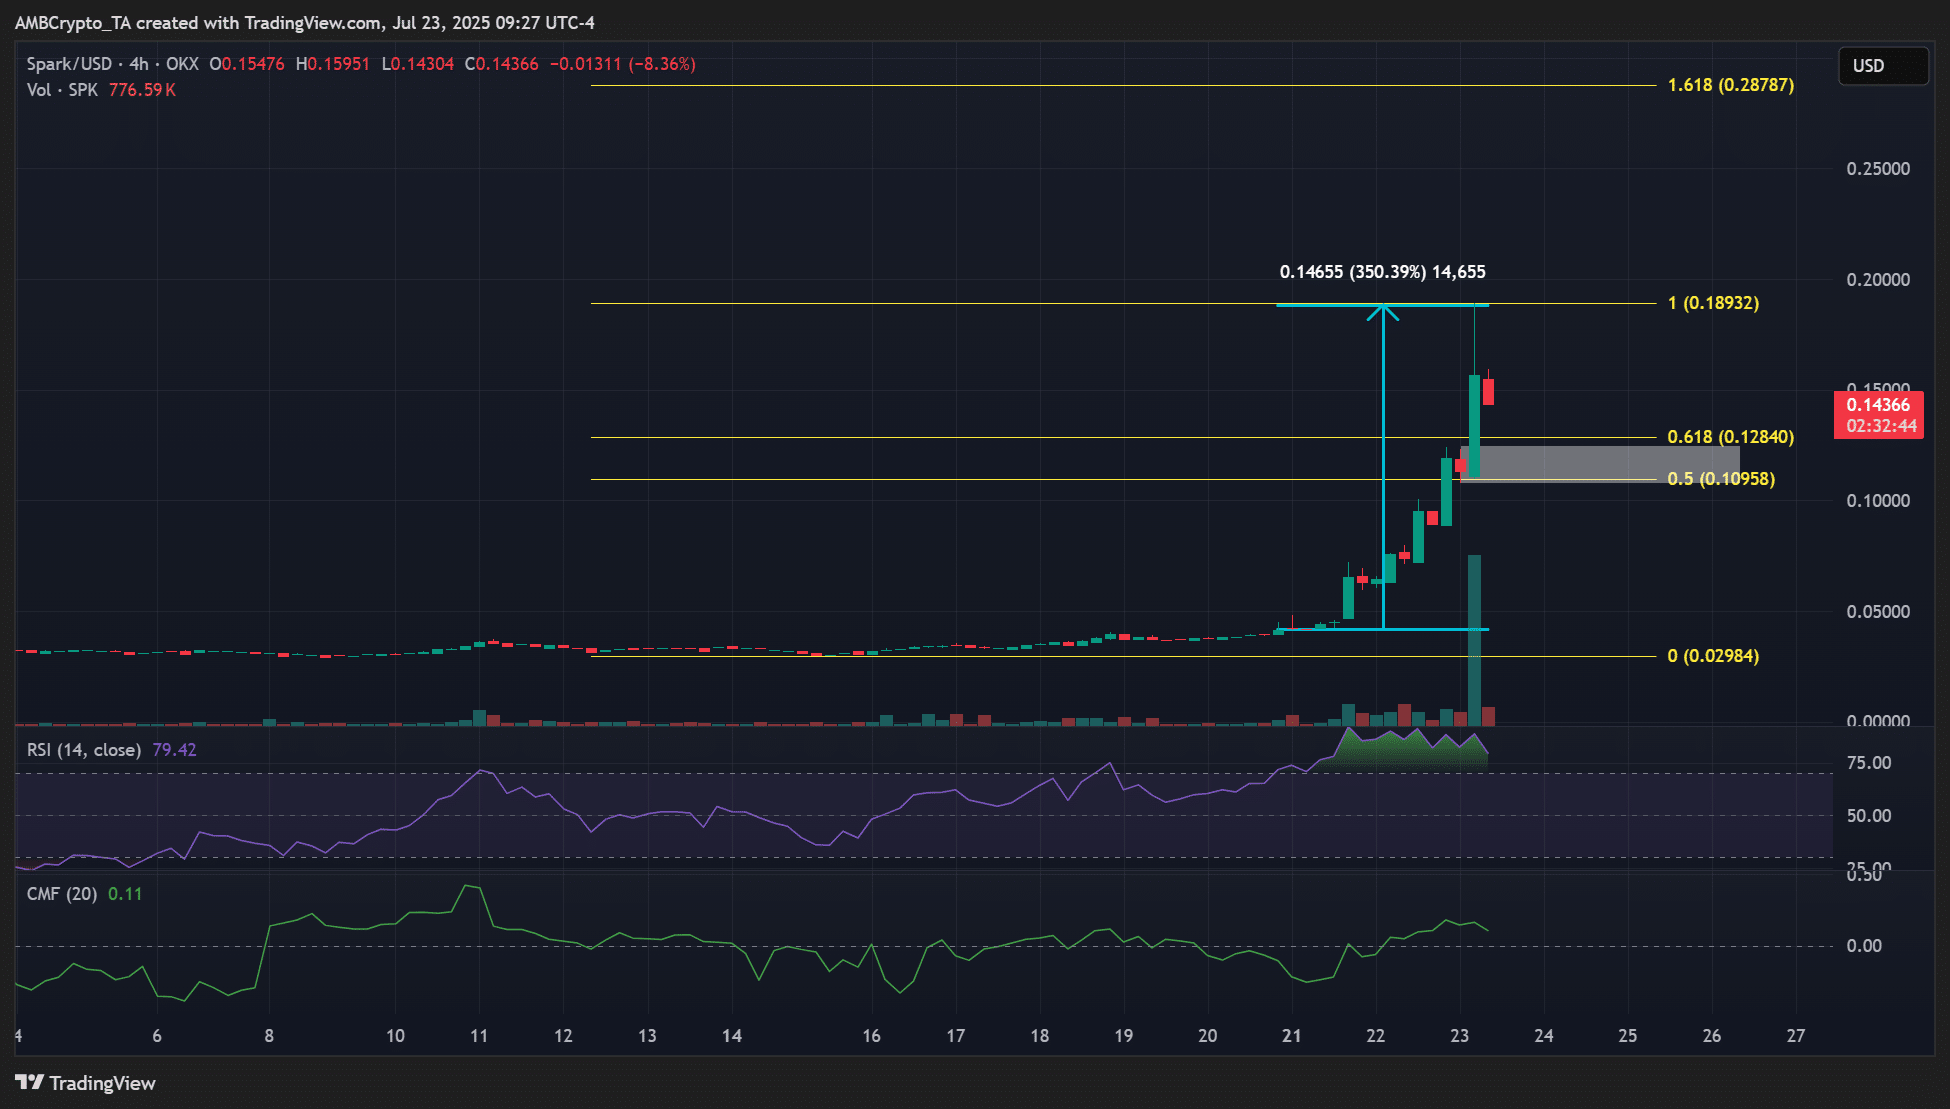Click the current price tag 0.14366
Viewport: 1950px width, 1109px height.
pos(1879,415)
